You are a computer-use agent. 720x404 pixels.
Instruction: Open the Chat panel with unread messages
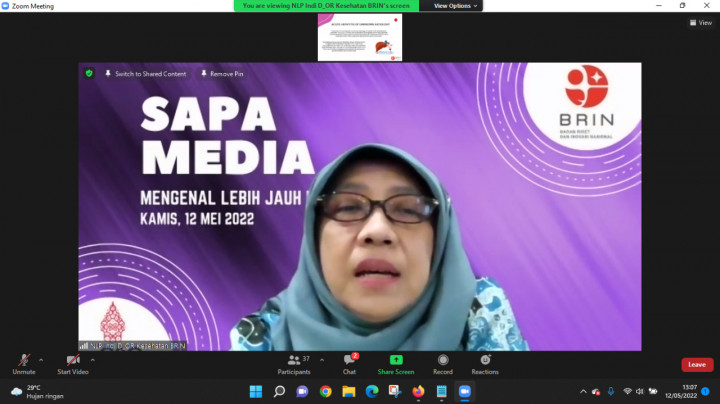tap(349, 365)
